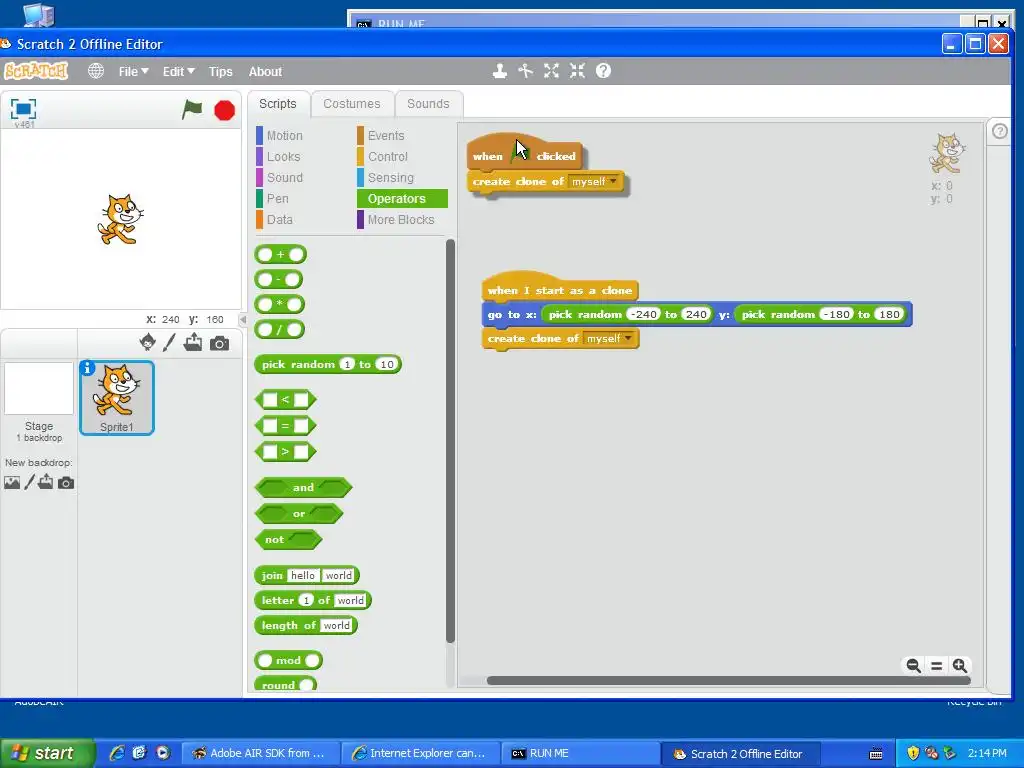The image size is (1024, 768).
Task: Click the Windows start button
Action: pyautogui.click(x=47, y=753)
